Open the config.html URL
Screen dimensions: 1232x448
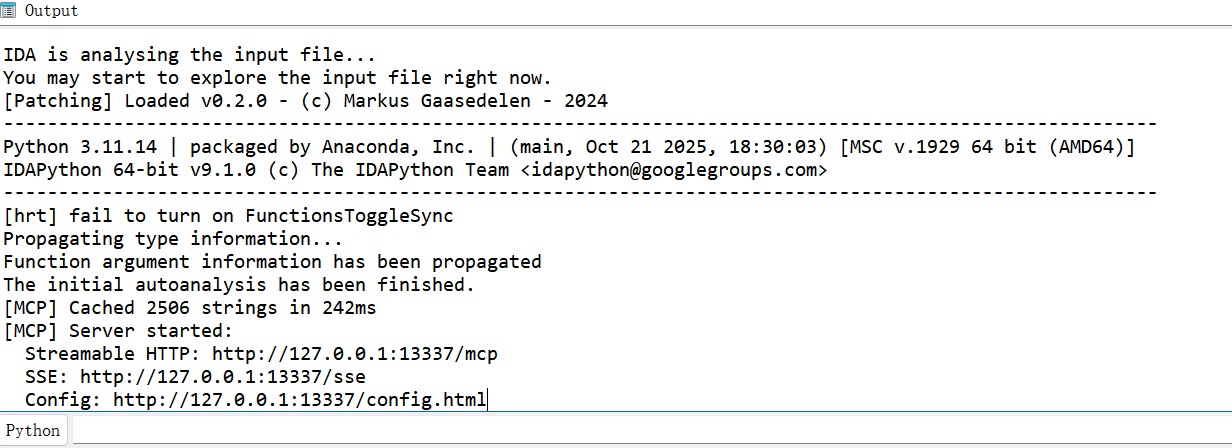(x=299, y=400)
